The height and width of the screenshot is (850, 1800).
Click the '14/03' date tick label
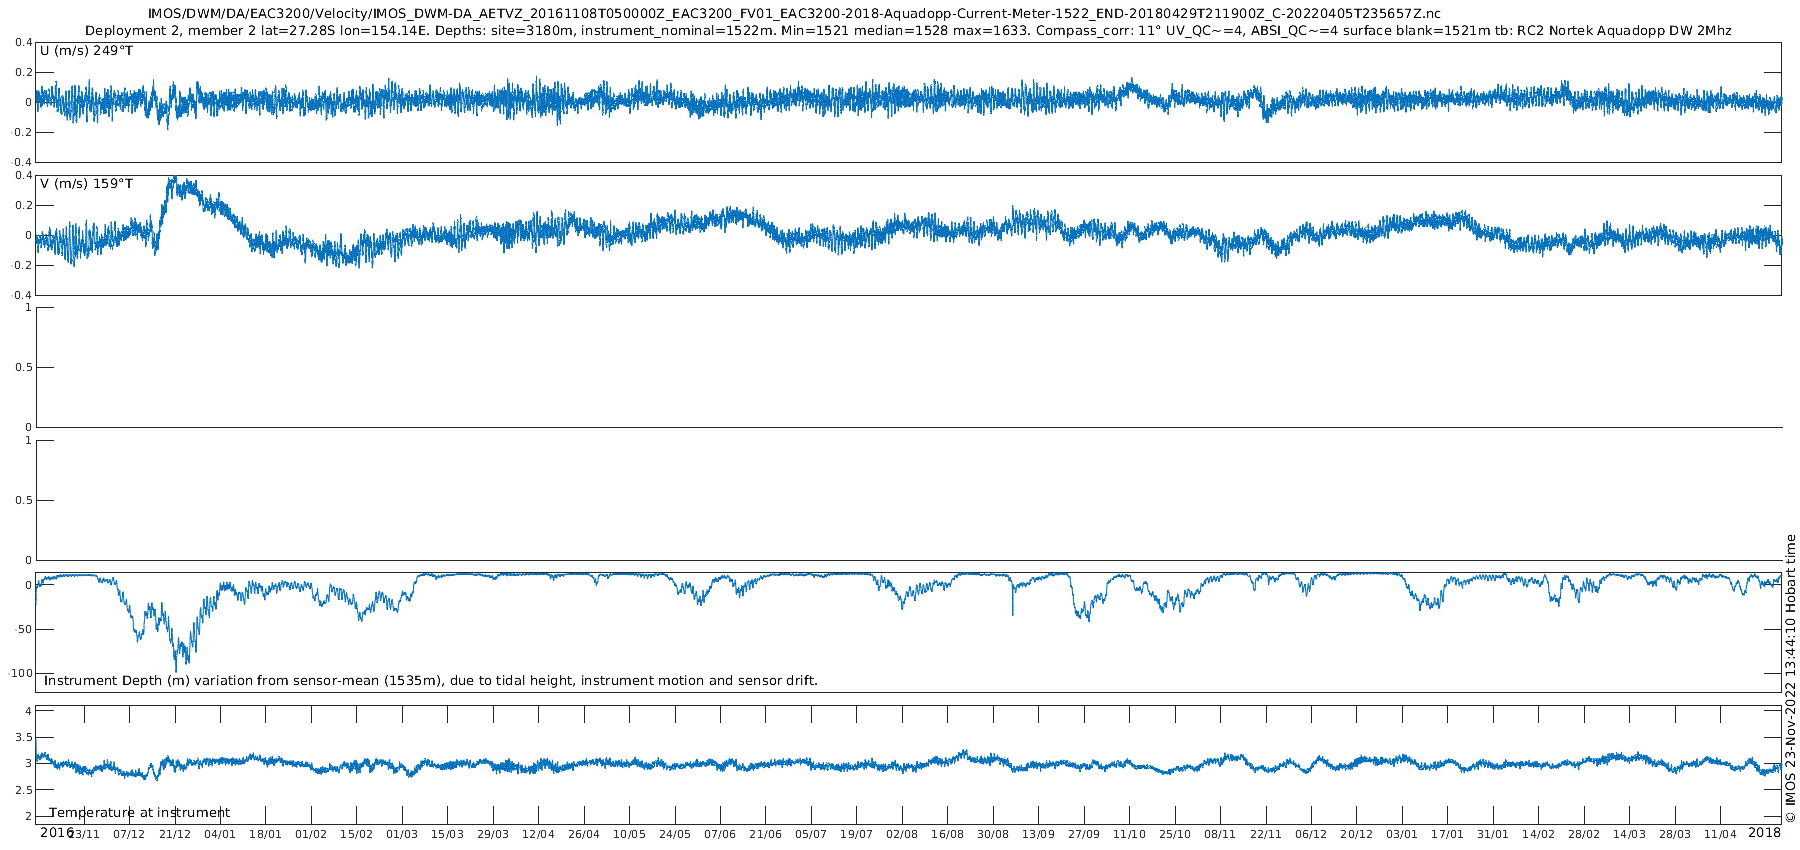[x=1630, y=834]
